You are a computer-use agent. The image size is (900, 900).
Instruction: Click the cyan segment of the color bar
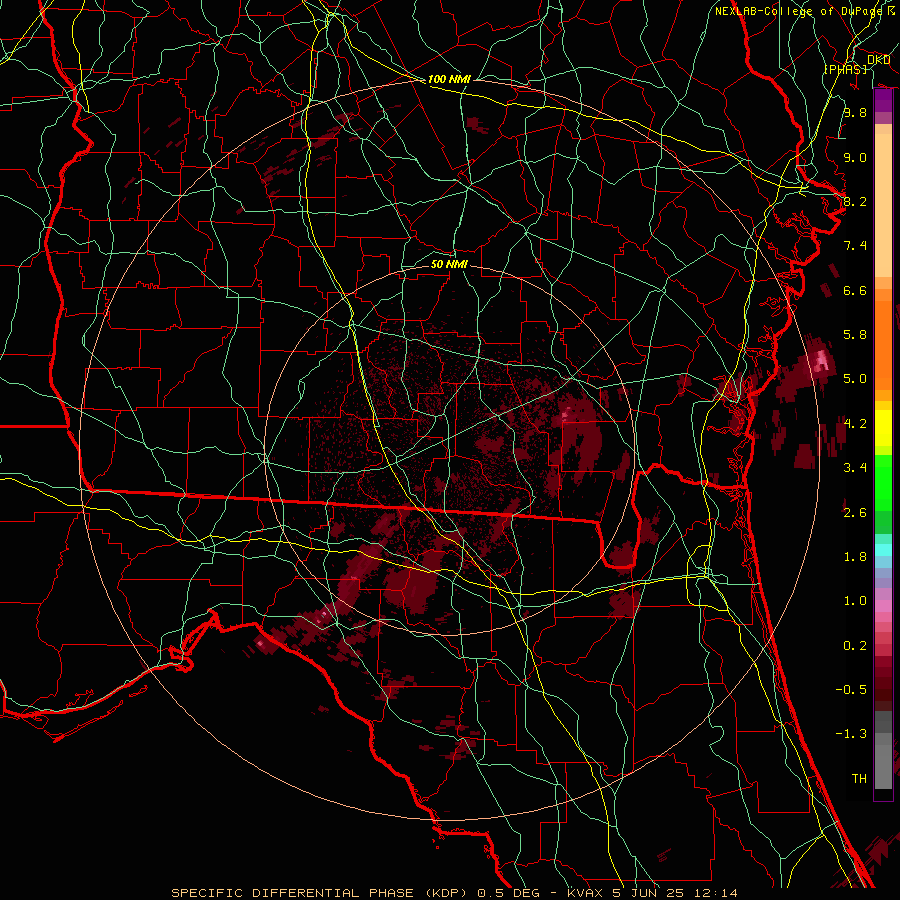(883, 549)
